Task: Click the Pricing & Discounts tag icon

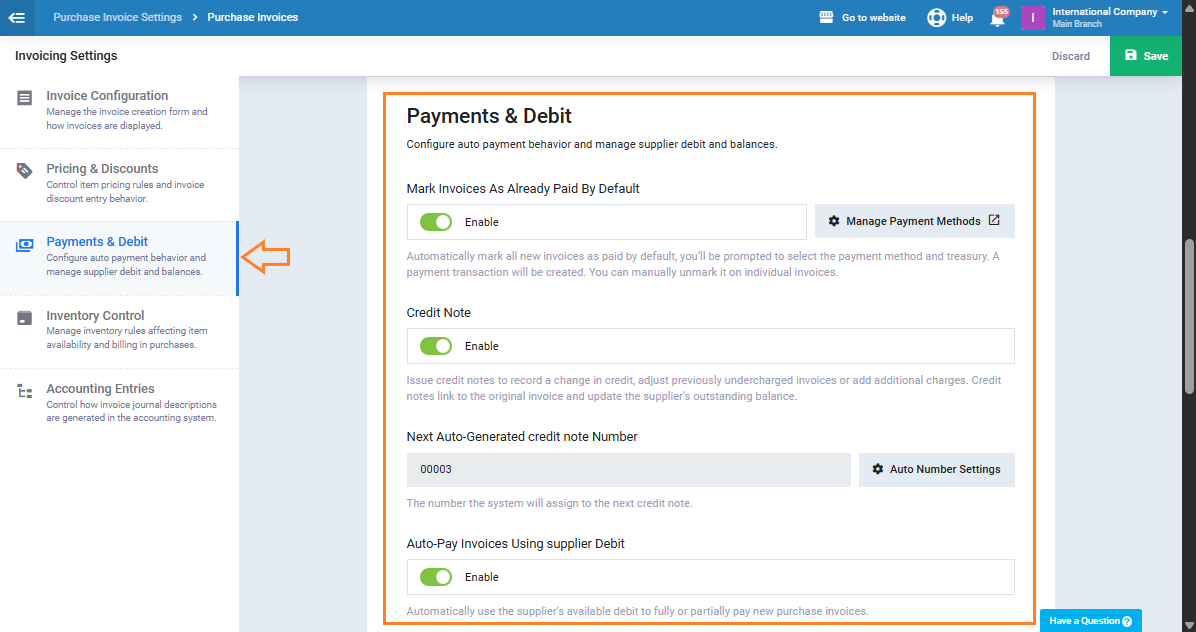Action: pyautogui.click(x=24, y=170)
